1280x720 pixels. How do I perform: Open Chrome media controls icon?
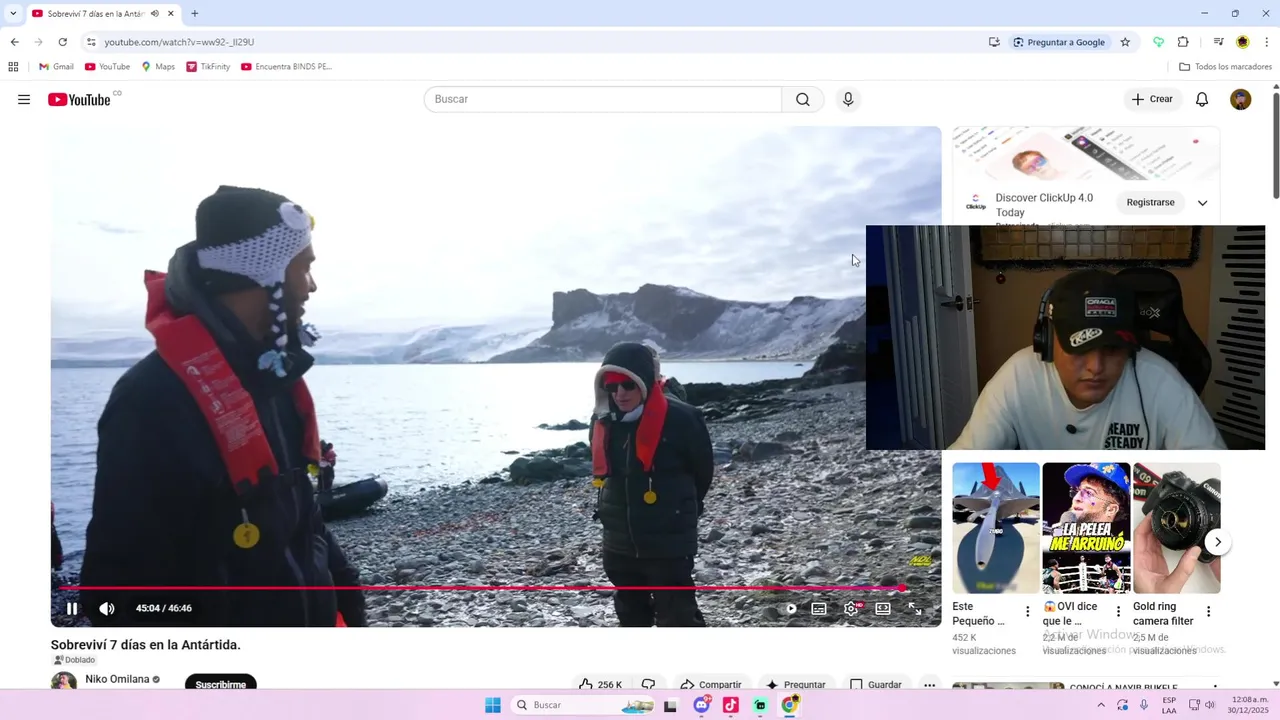pyautogui.click(x=1218, y=42)
